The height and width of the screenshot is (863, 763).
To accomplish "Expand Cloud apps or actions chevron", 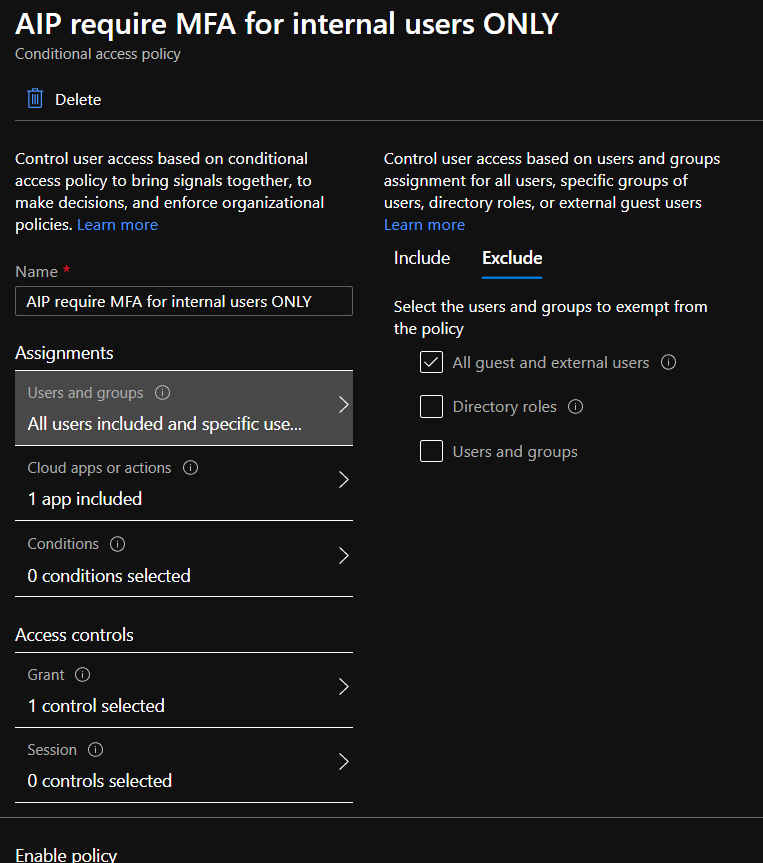I will pyautogui.click(x=344, y=480).
